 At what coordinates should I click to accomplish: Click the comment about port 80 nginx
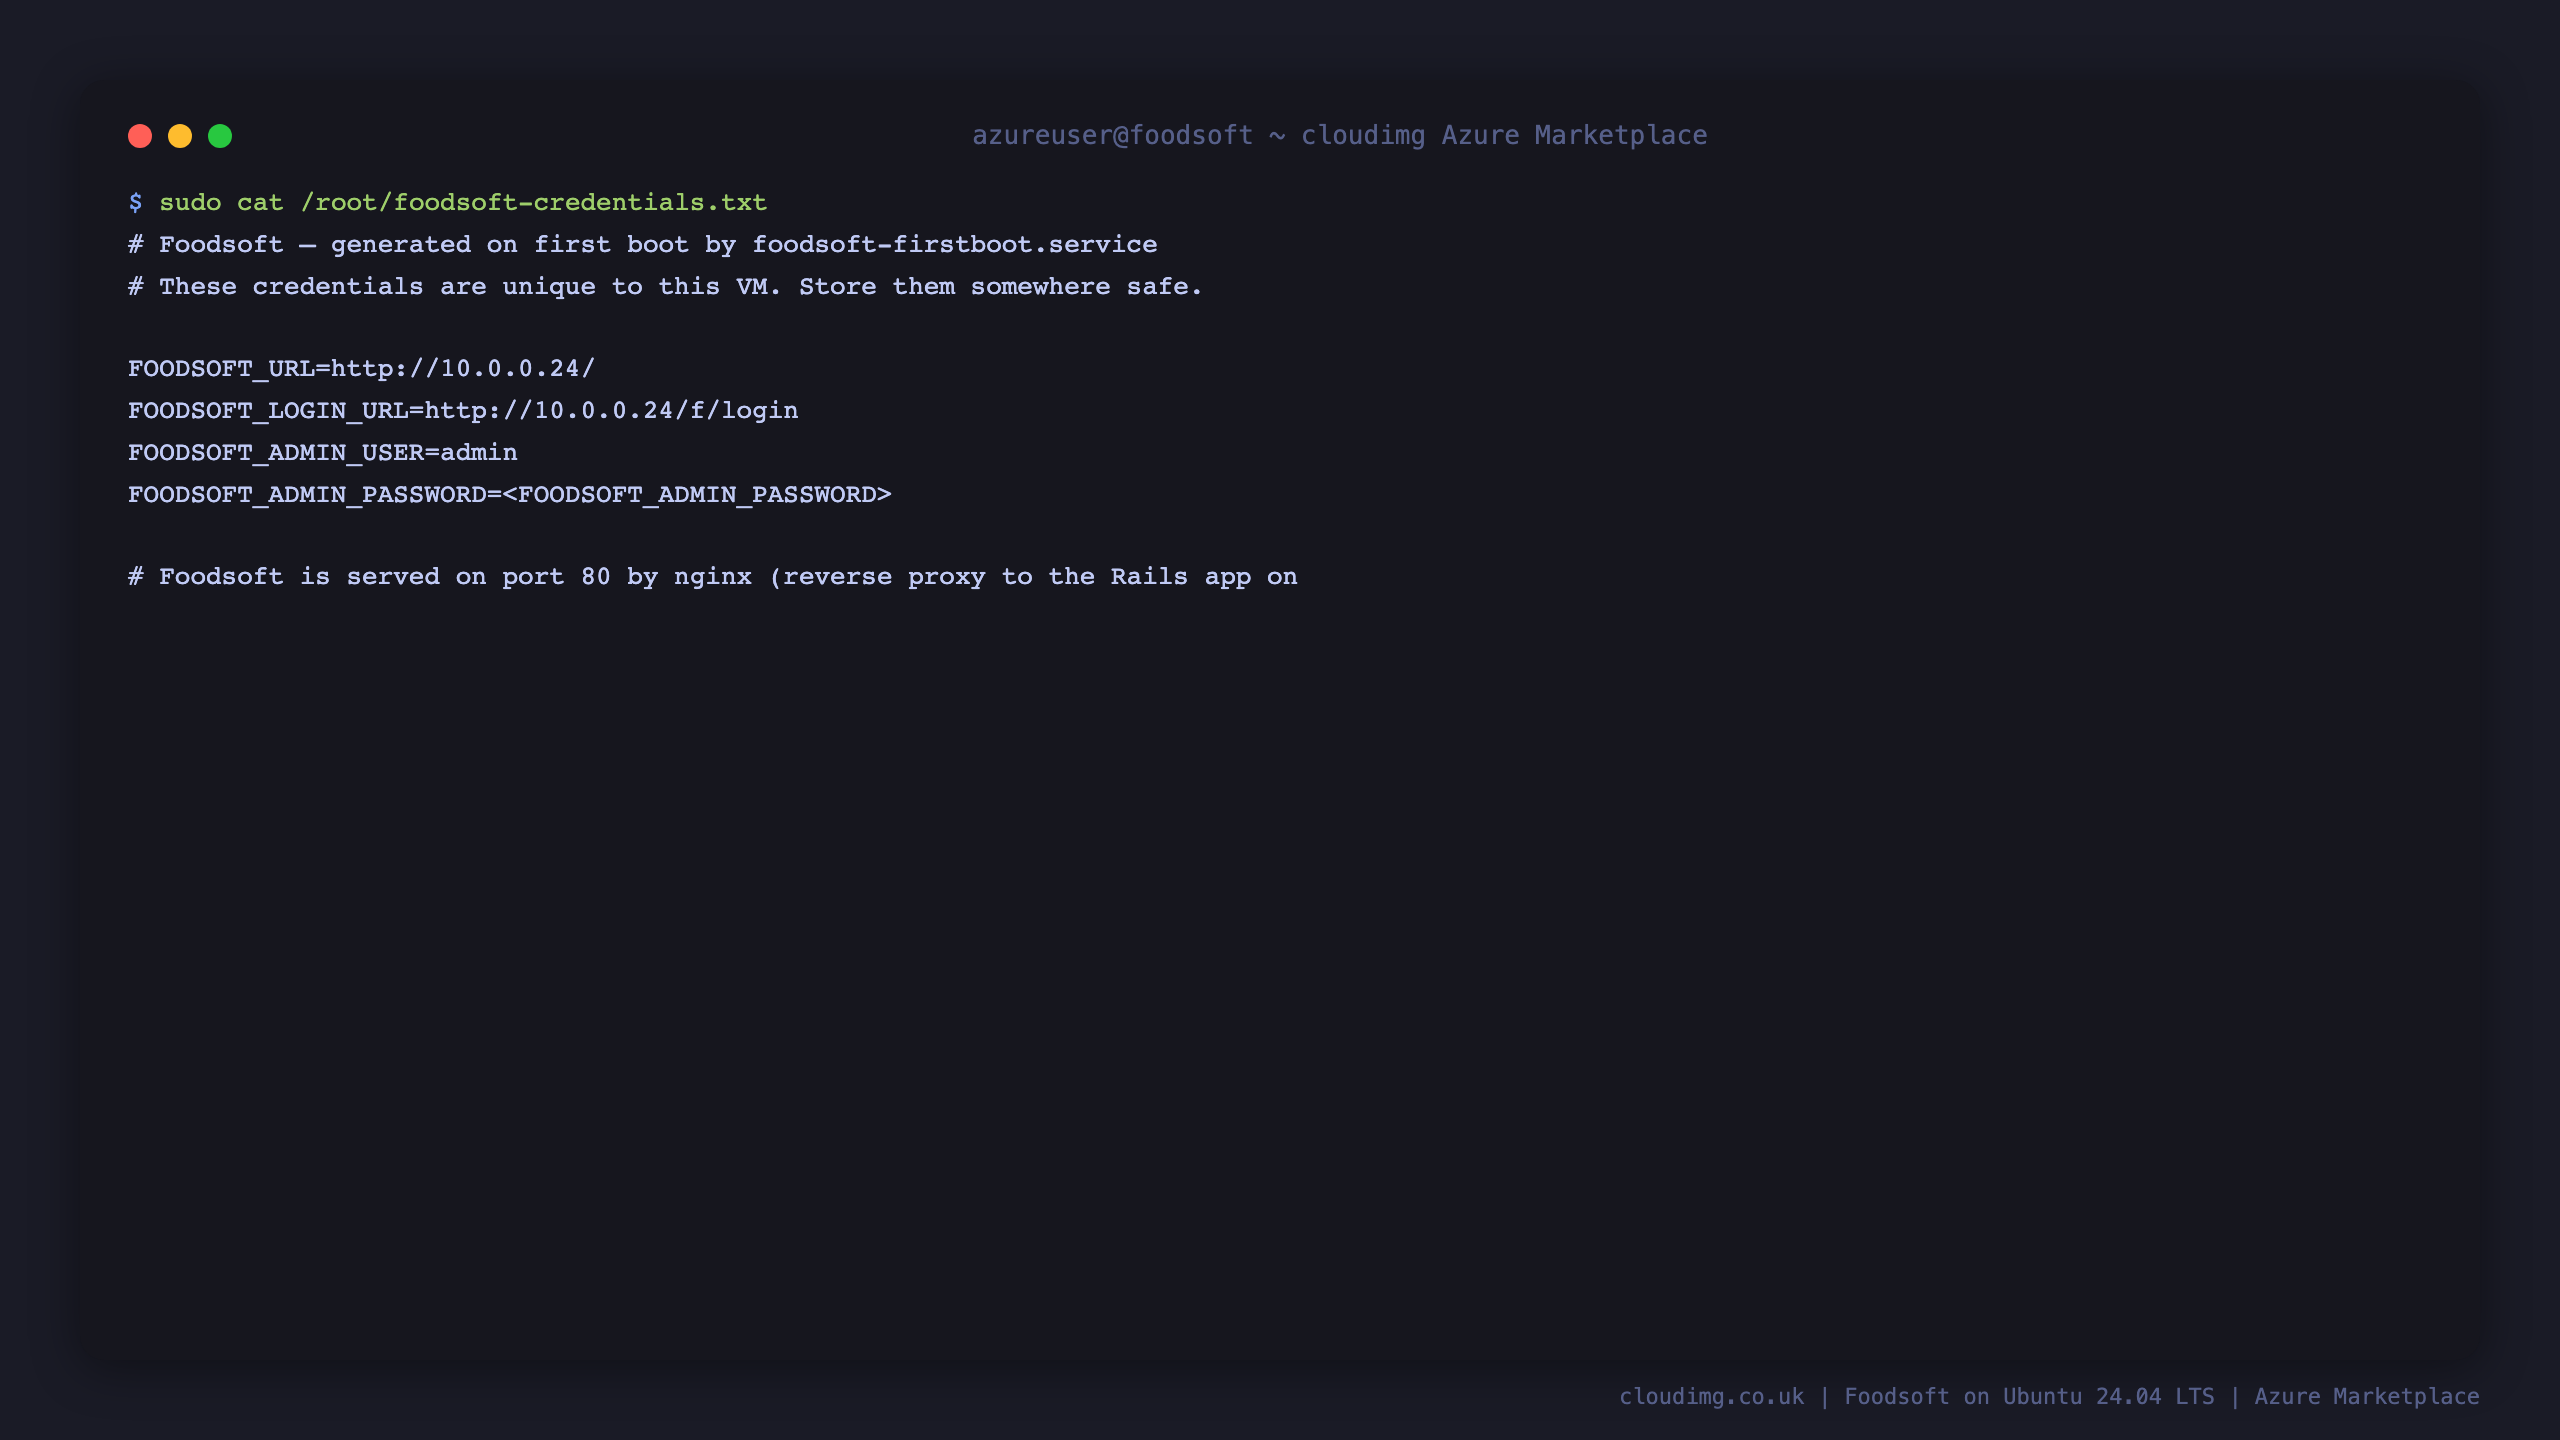pyautogui.click(x=713, y=577)
